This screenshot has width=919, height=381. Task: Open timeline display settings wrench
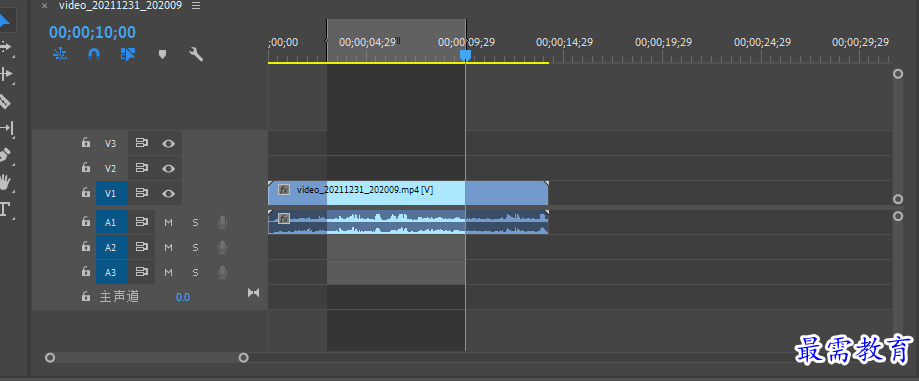click(196, 55)
